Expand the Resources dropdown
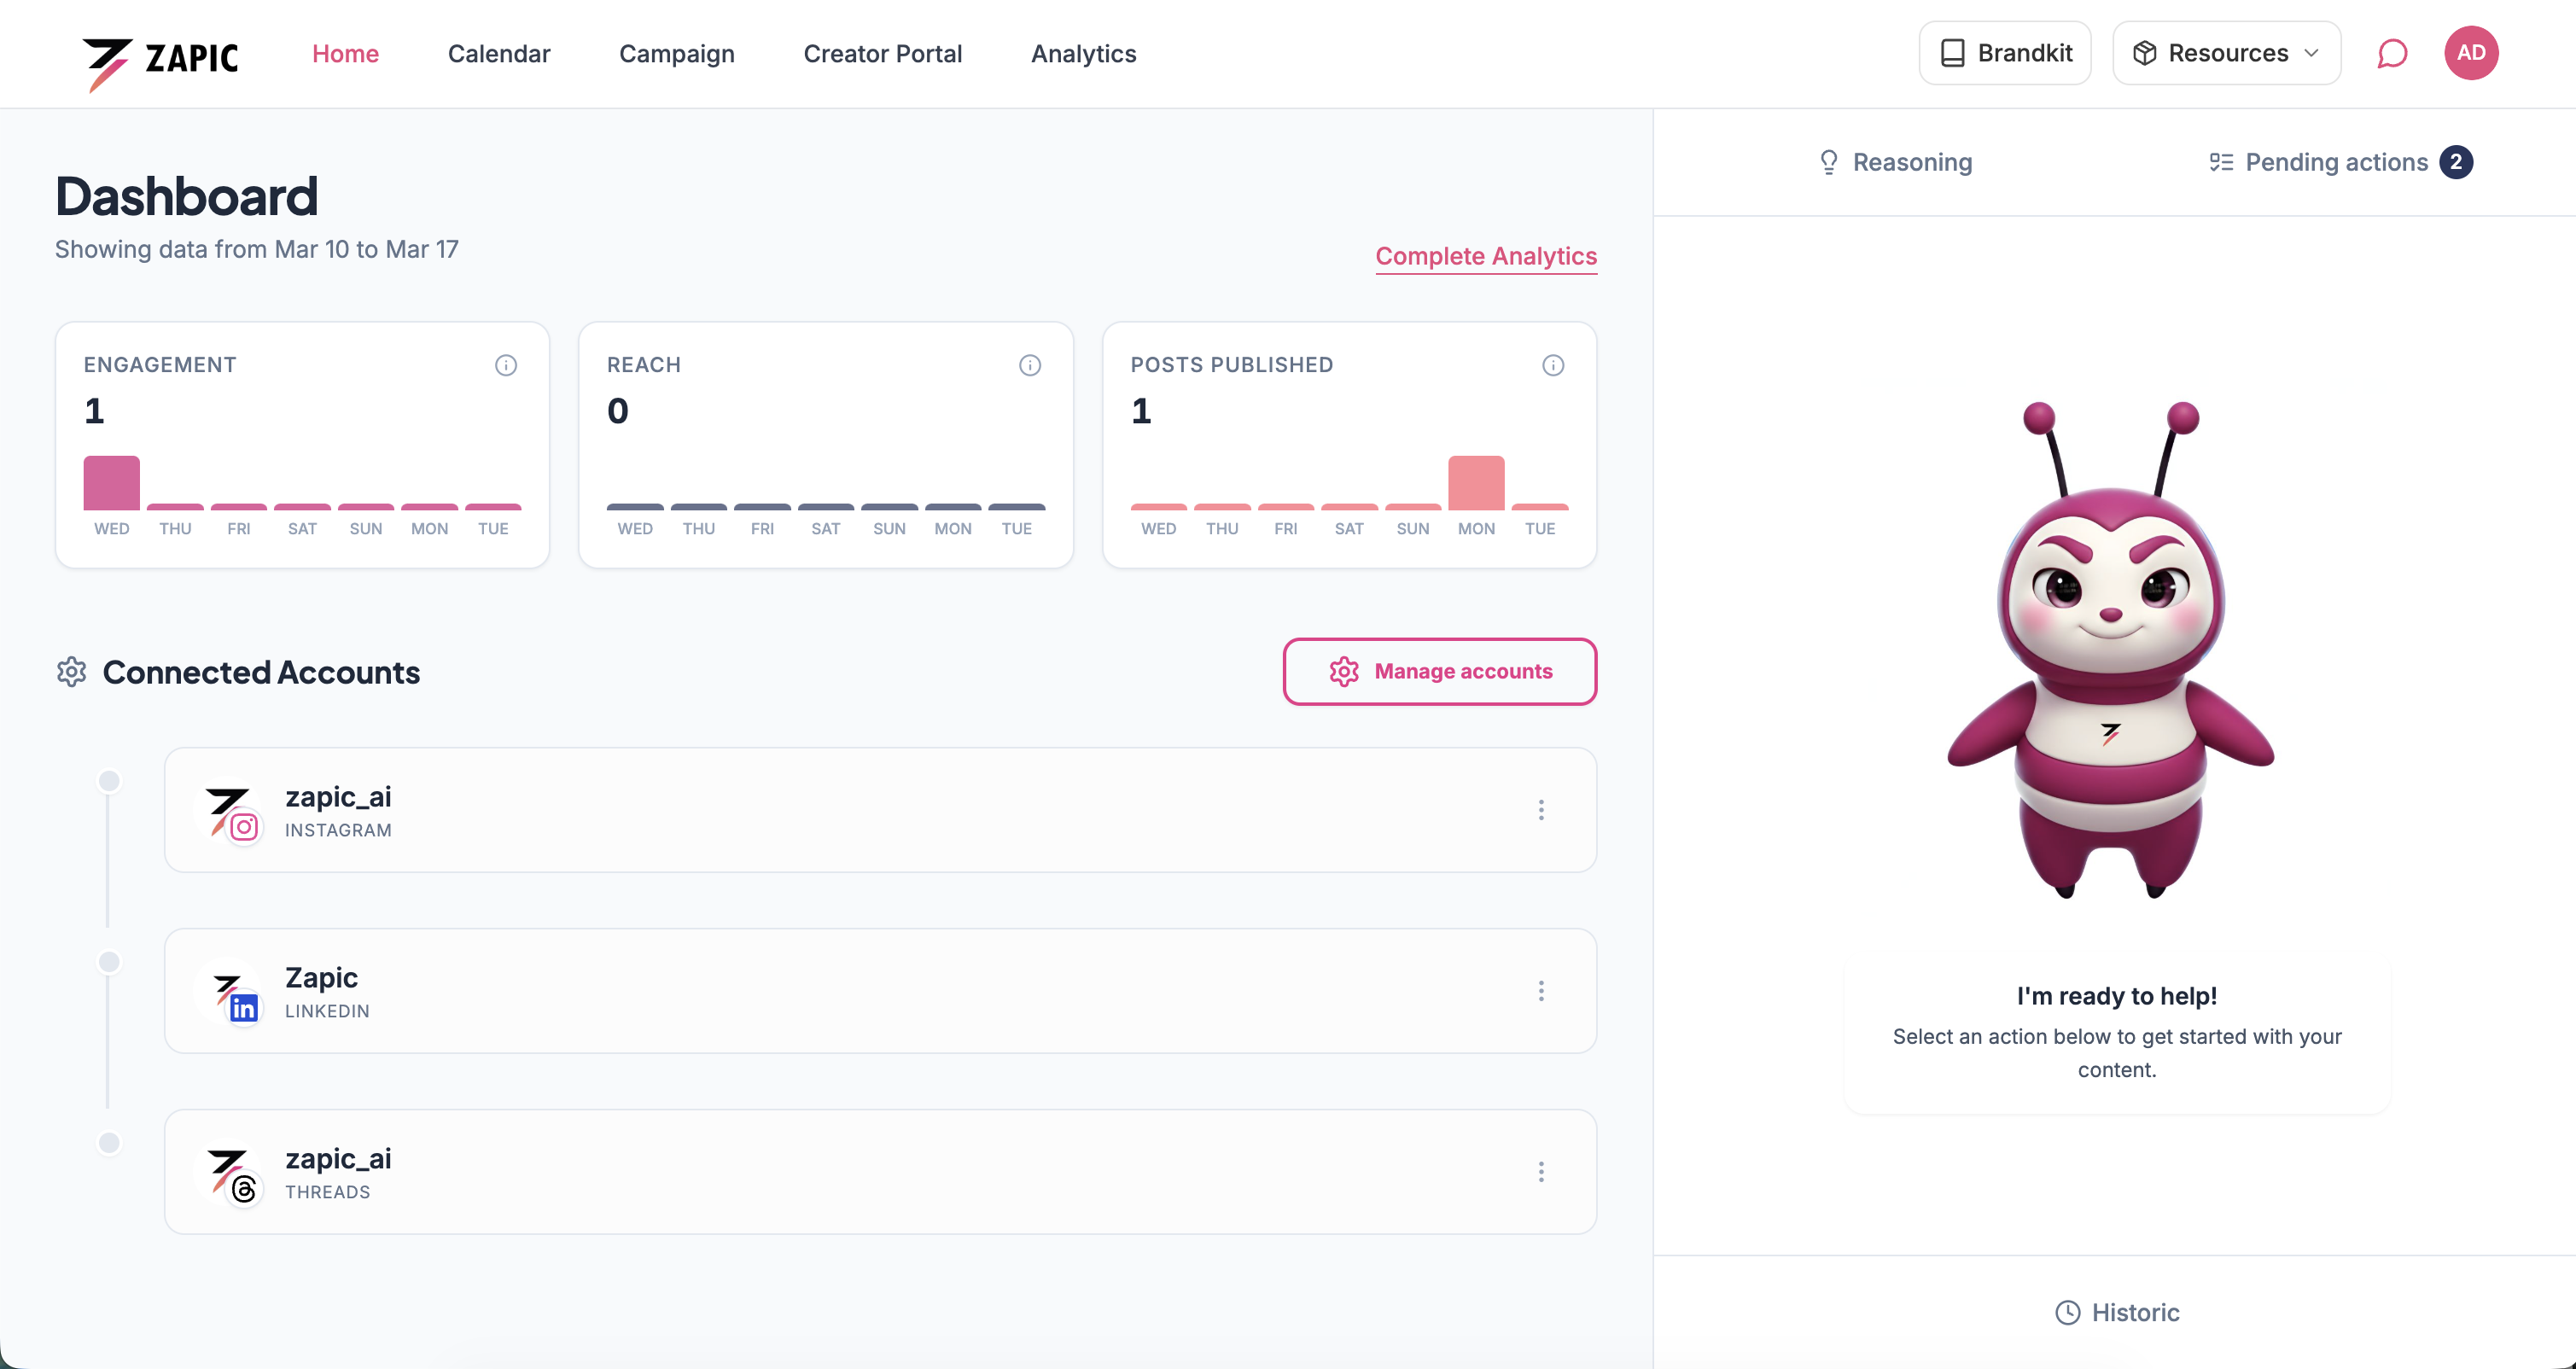This screenshot has width=2576, height=1369. [x=2226, y=53]
